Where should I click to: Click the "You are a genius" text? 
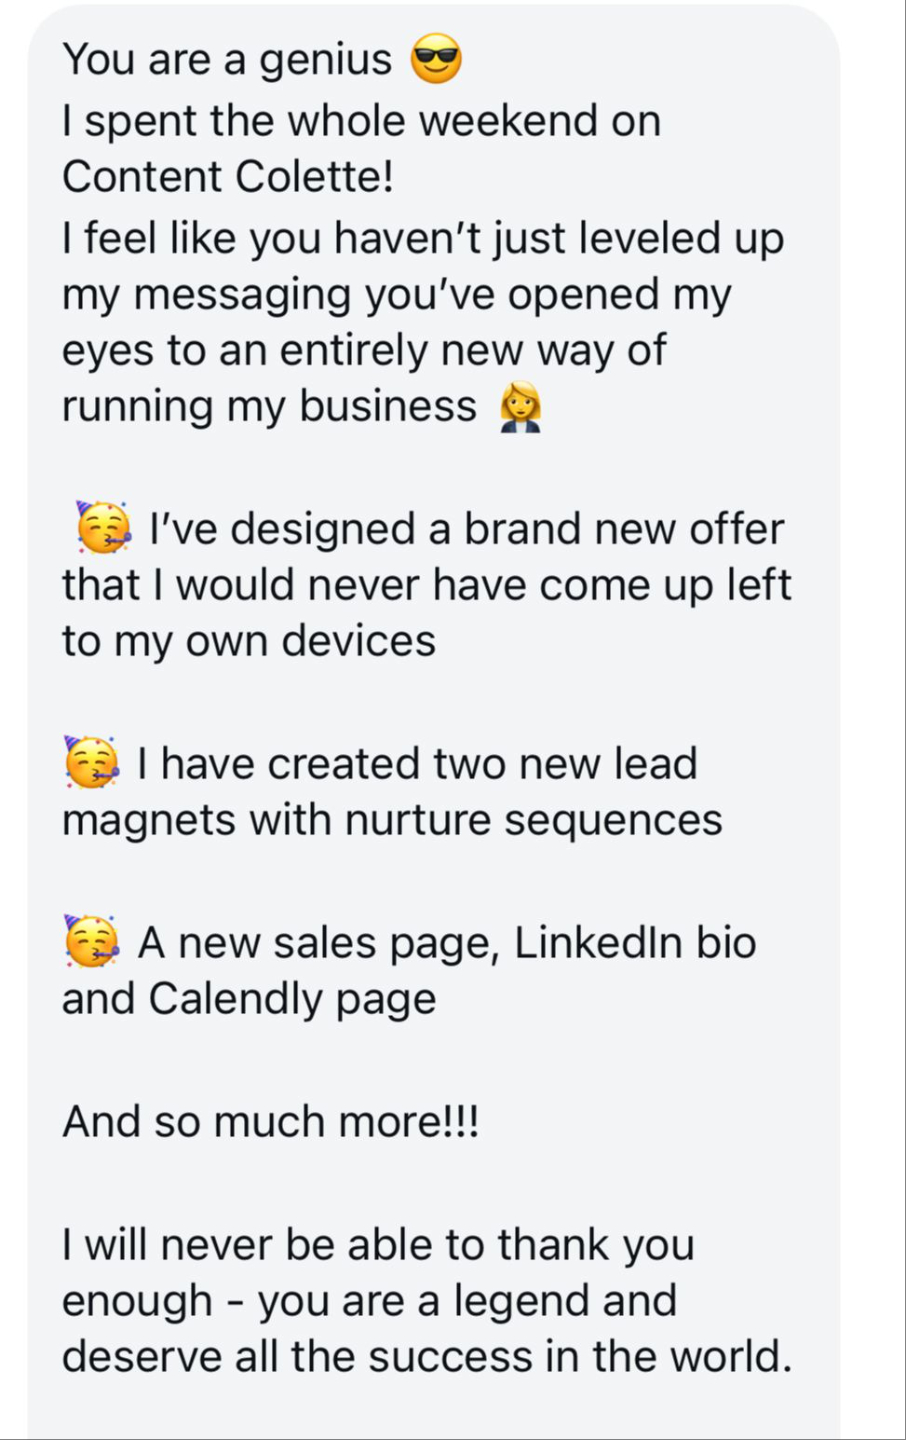(227, 60)
